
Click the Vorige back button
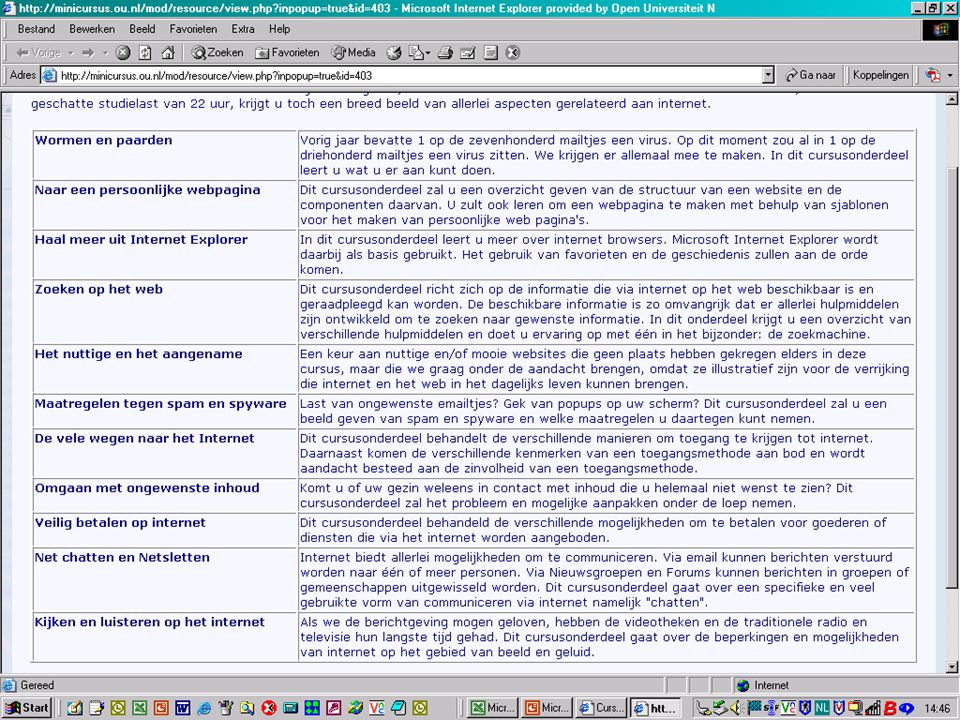(x=38, y=53)
